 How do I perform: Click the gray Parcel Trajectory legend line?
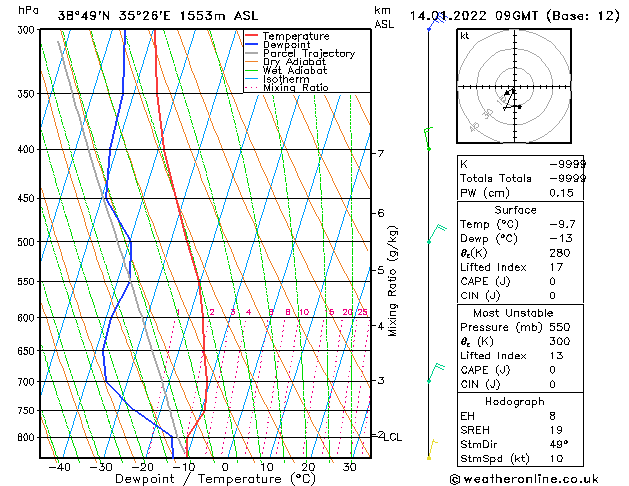tap(252, 53)
